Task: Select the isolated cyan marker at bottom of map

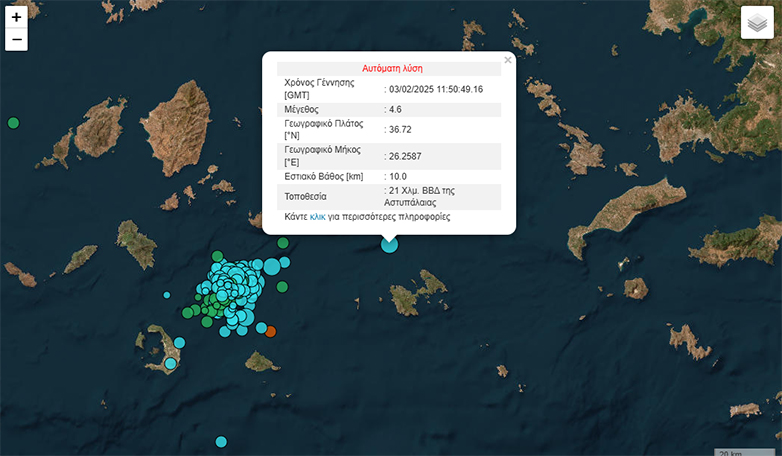Action: point(221,441)
